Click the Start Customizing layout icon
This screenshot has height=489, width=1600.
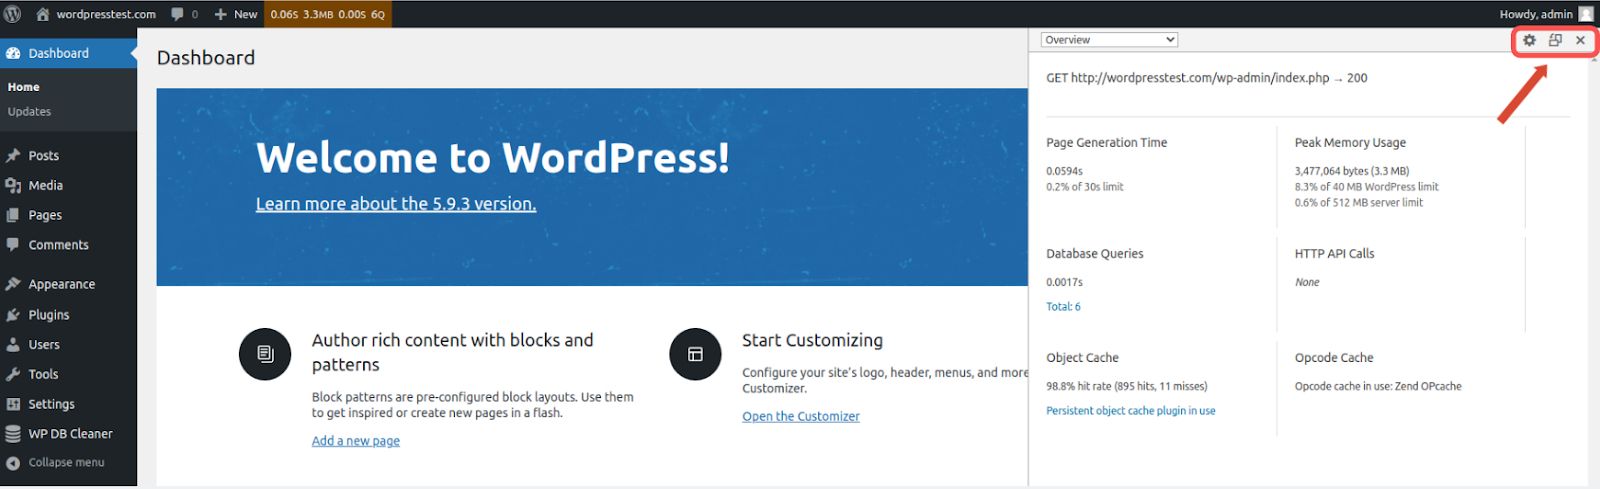695,354
